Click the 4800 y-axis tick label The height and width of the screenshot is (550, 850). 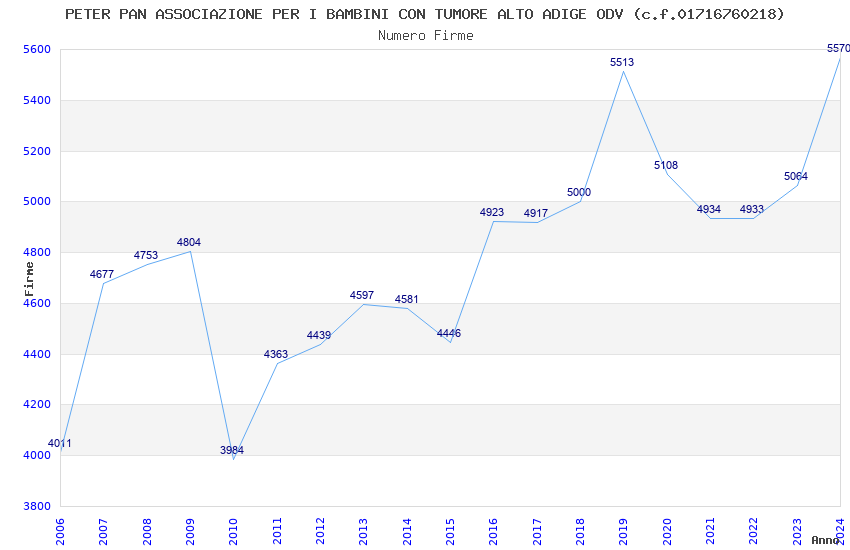pyautogui.click(x=37, y=253)
